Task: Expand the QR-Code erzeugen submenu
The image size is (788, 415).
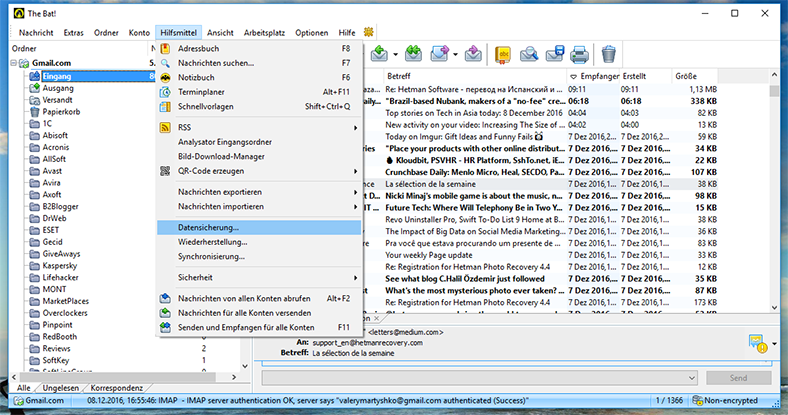Action: tap(355, 171)
